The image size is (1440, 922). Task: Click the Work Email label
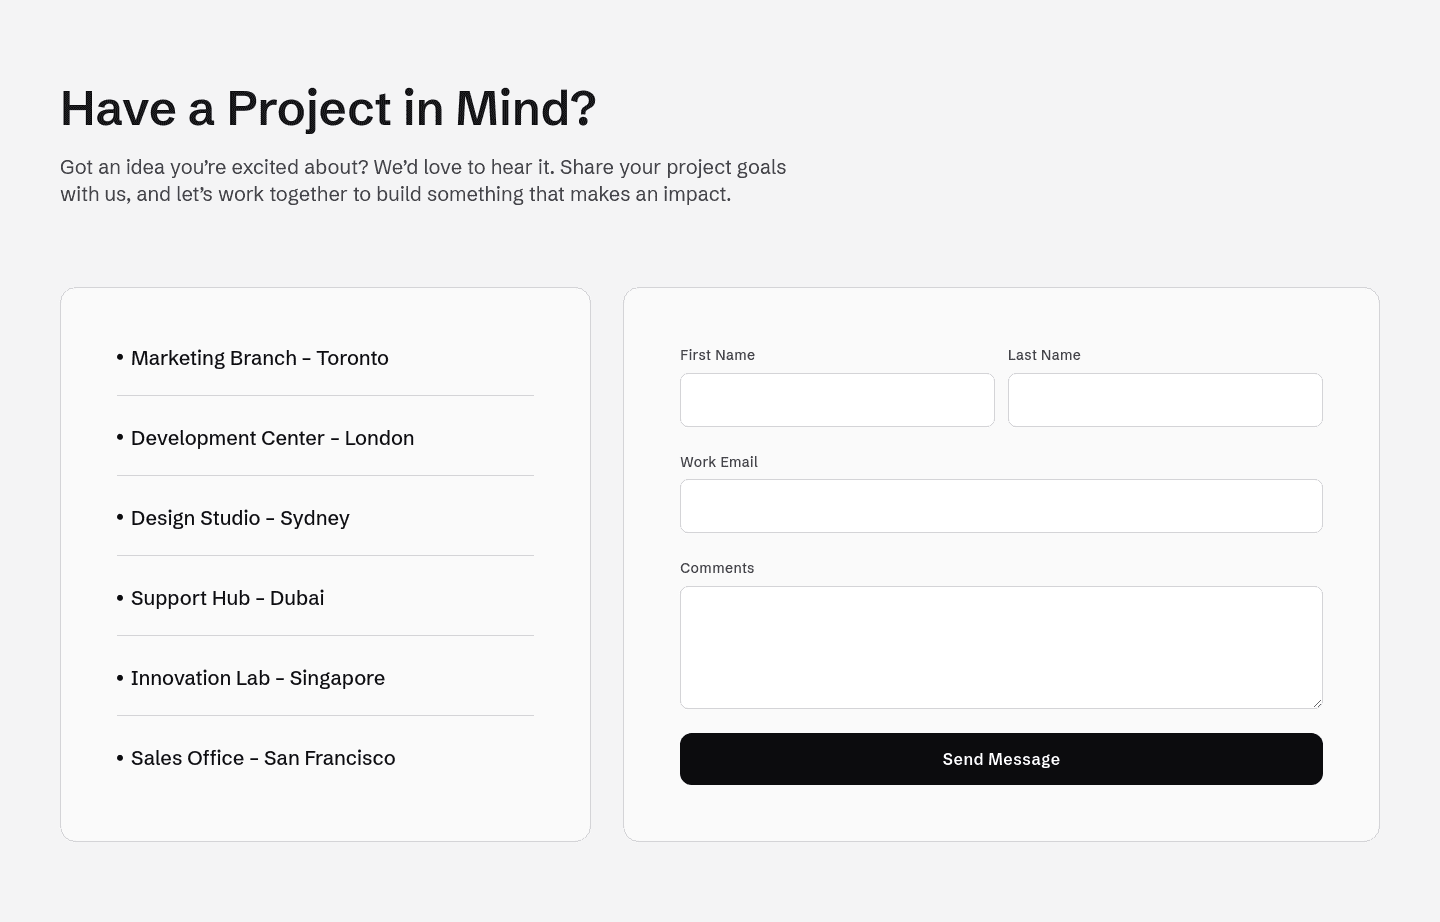(719, 462)
